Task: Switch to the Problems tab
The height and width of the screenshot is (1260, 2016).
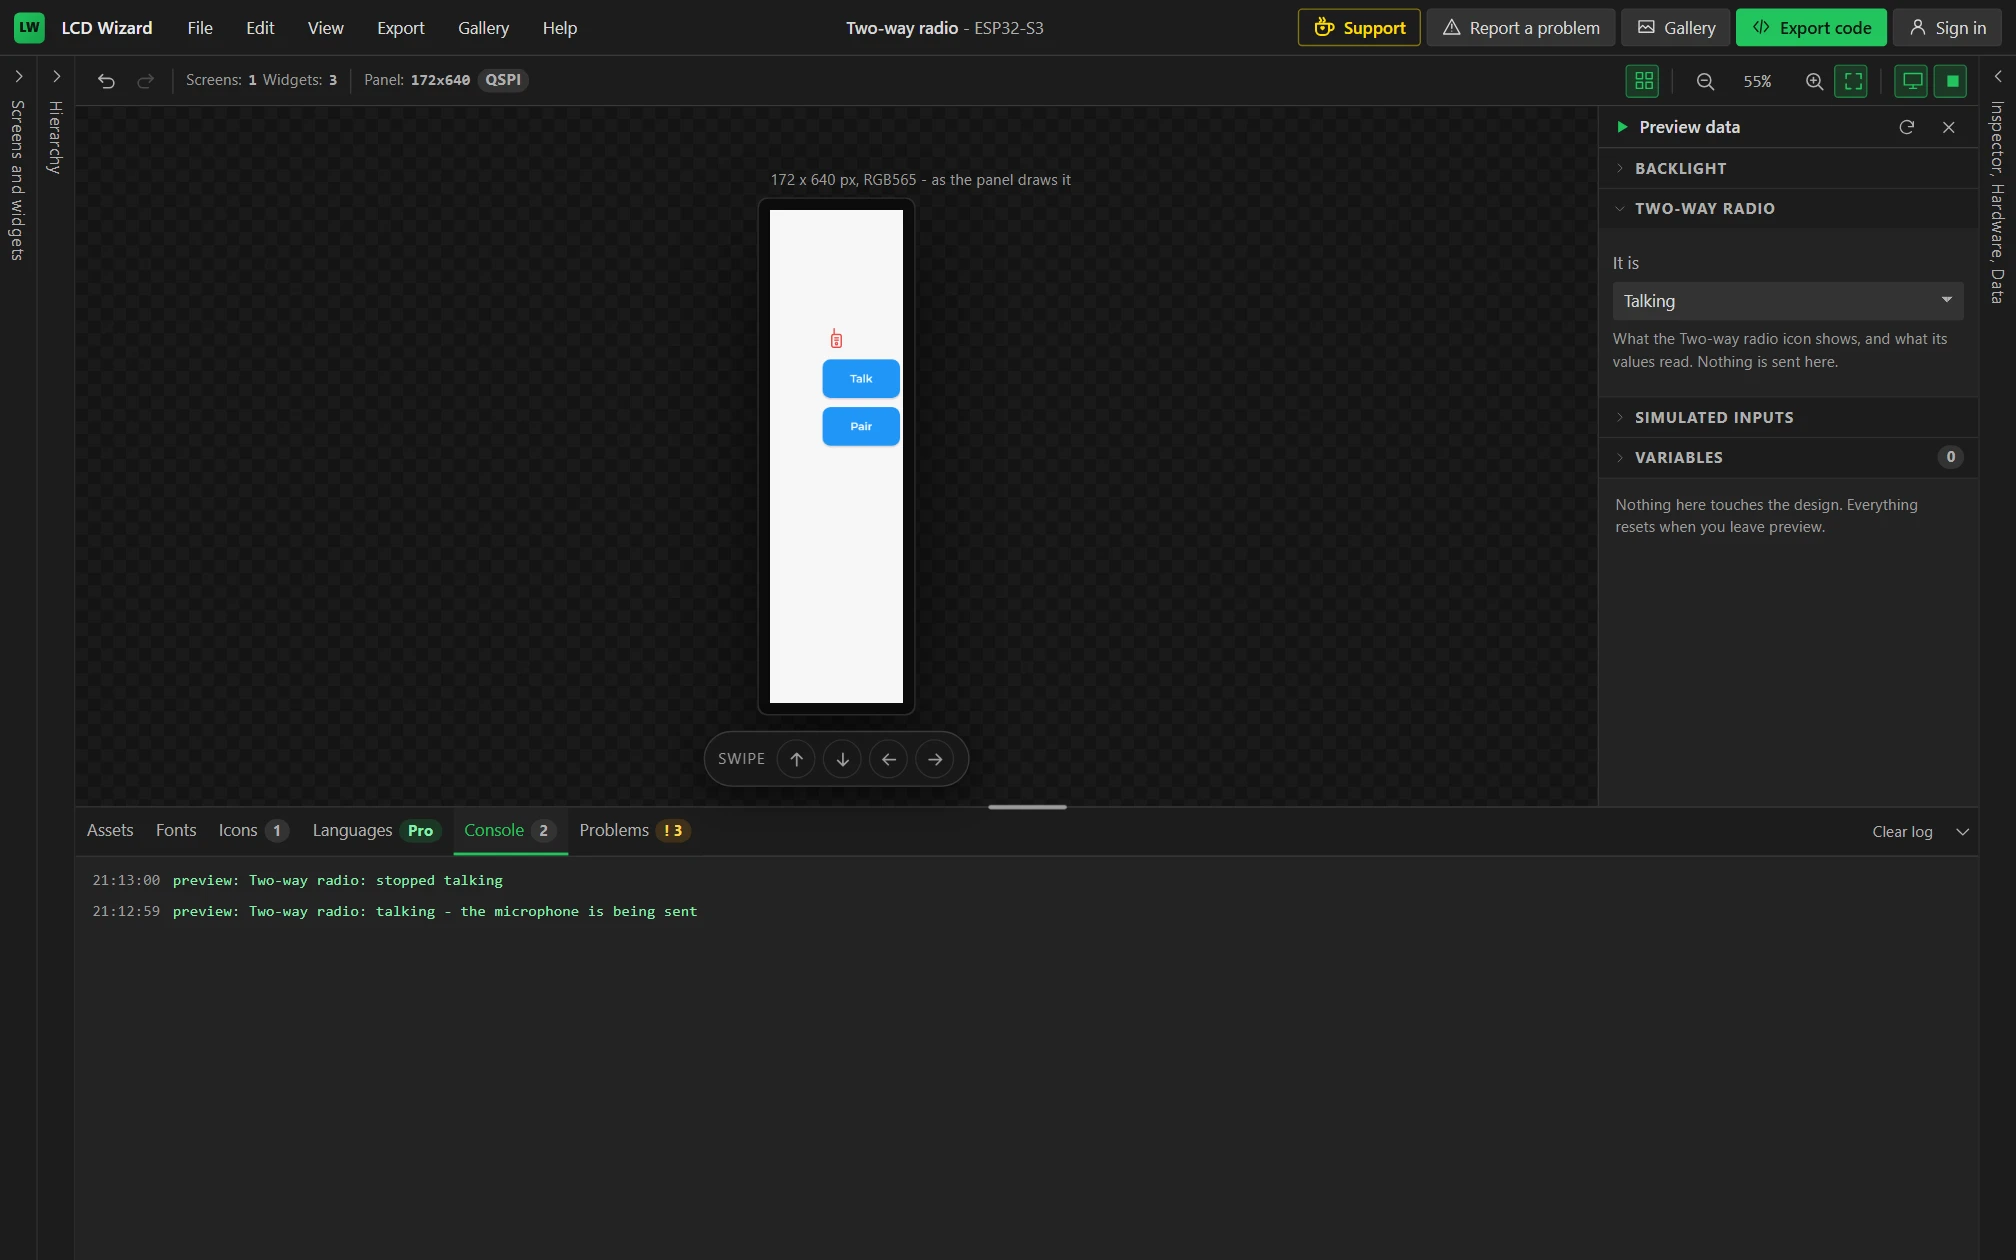Action: click(x=634, y=831)
